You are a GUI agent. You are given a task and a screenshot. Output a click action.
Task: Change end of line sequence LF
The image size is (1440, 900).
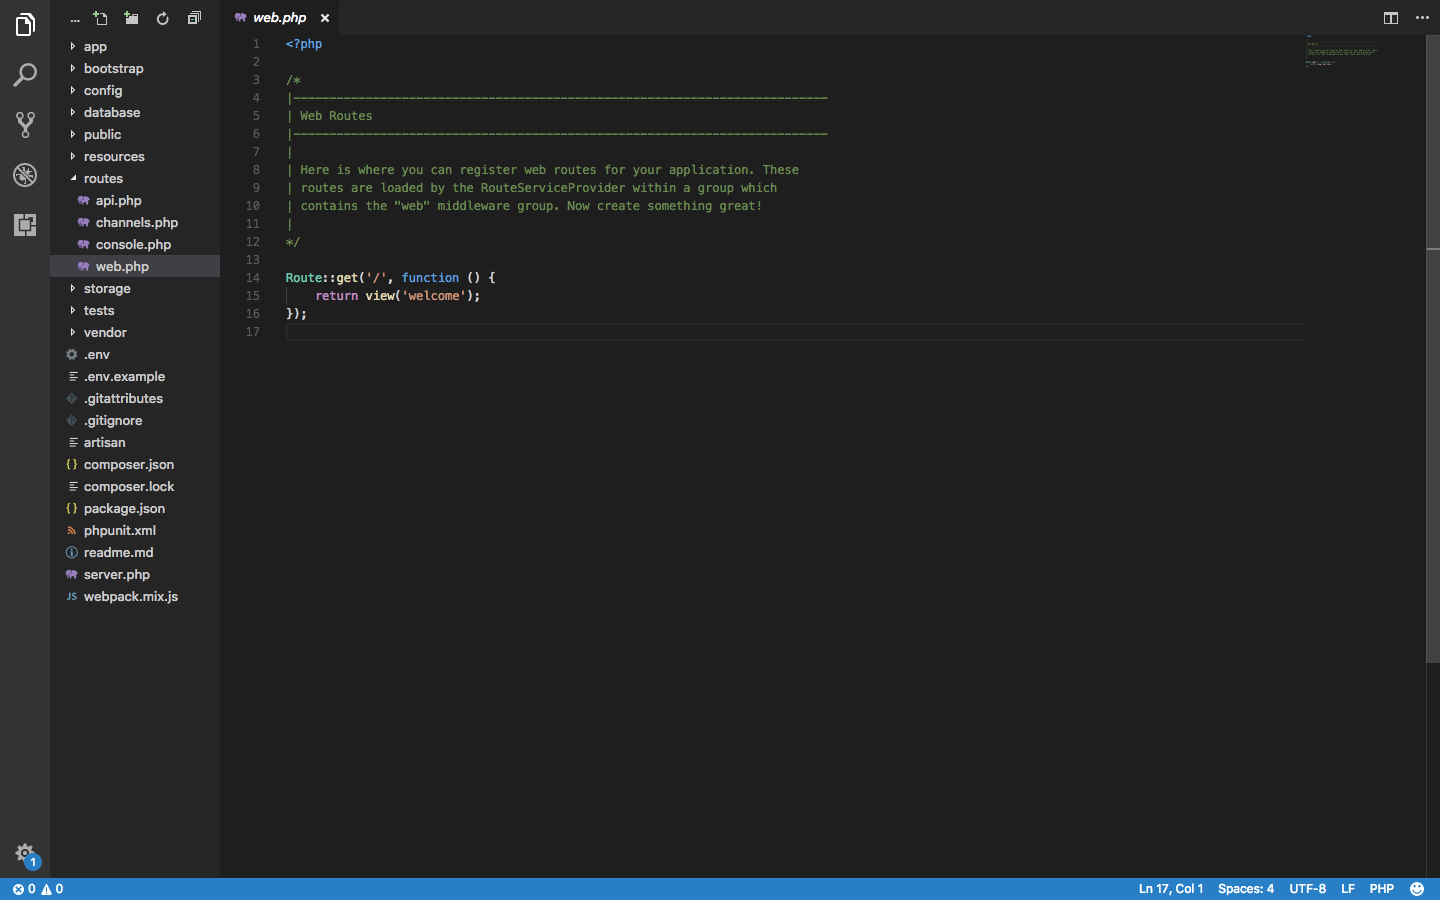[x=1348, y=889]
